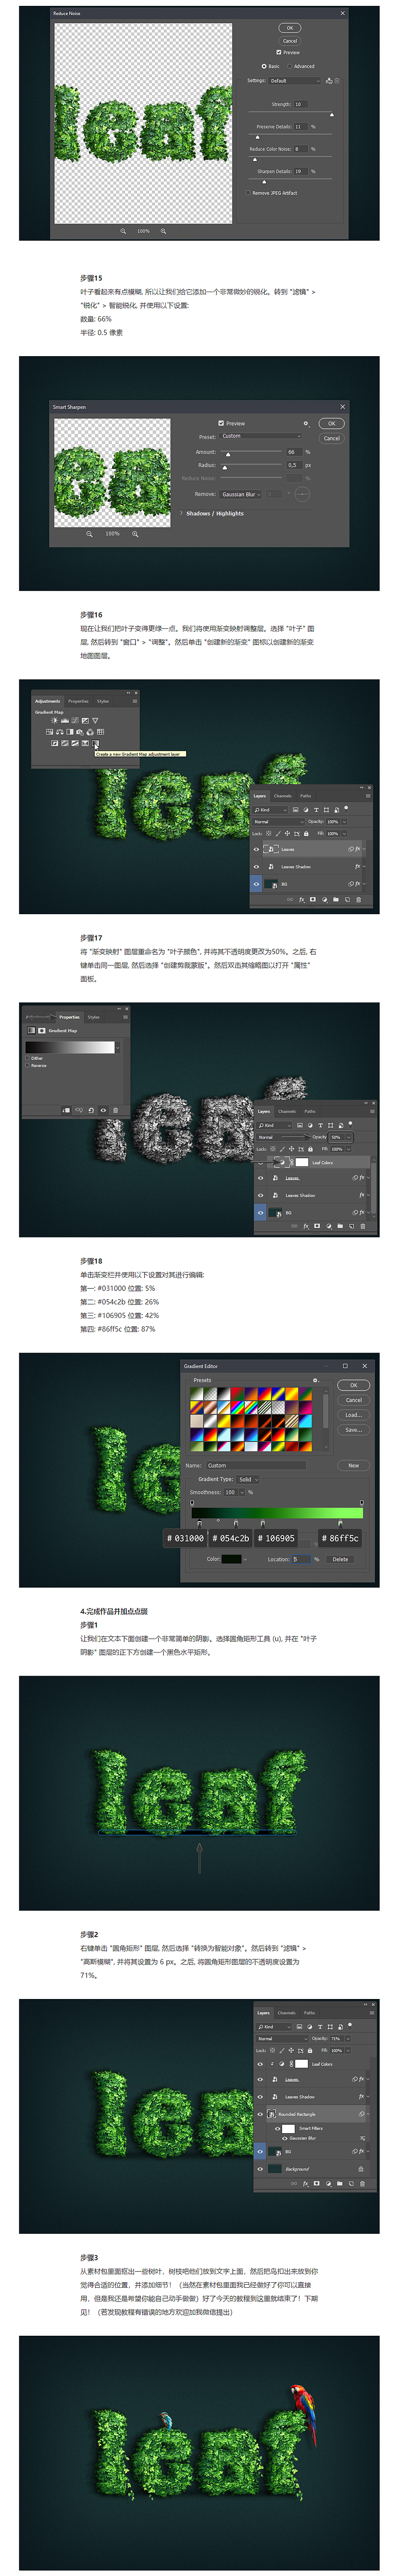Screen dimensions: 397x2576
Task: Click the Name field showing Custom
Action: coord(255,1465)
